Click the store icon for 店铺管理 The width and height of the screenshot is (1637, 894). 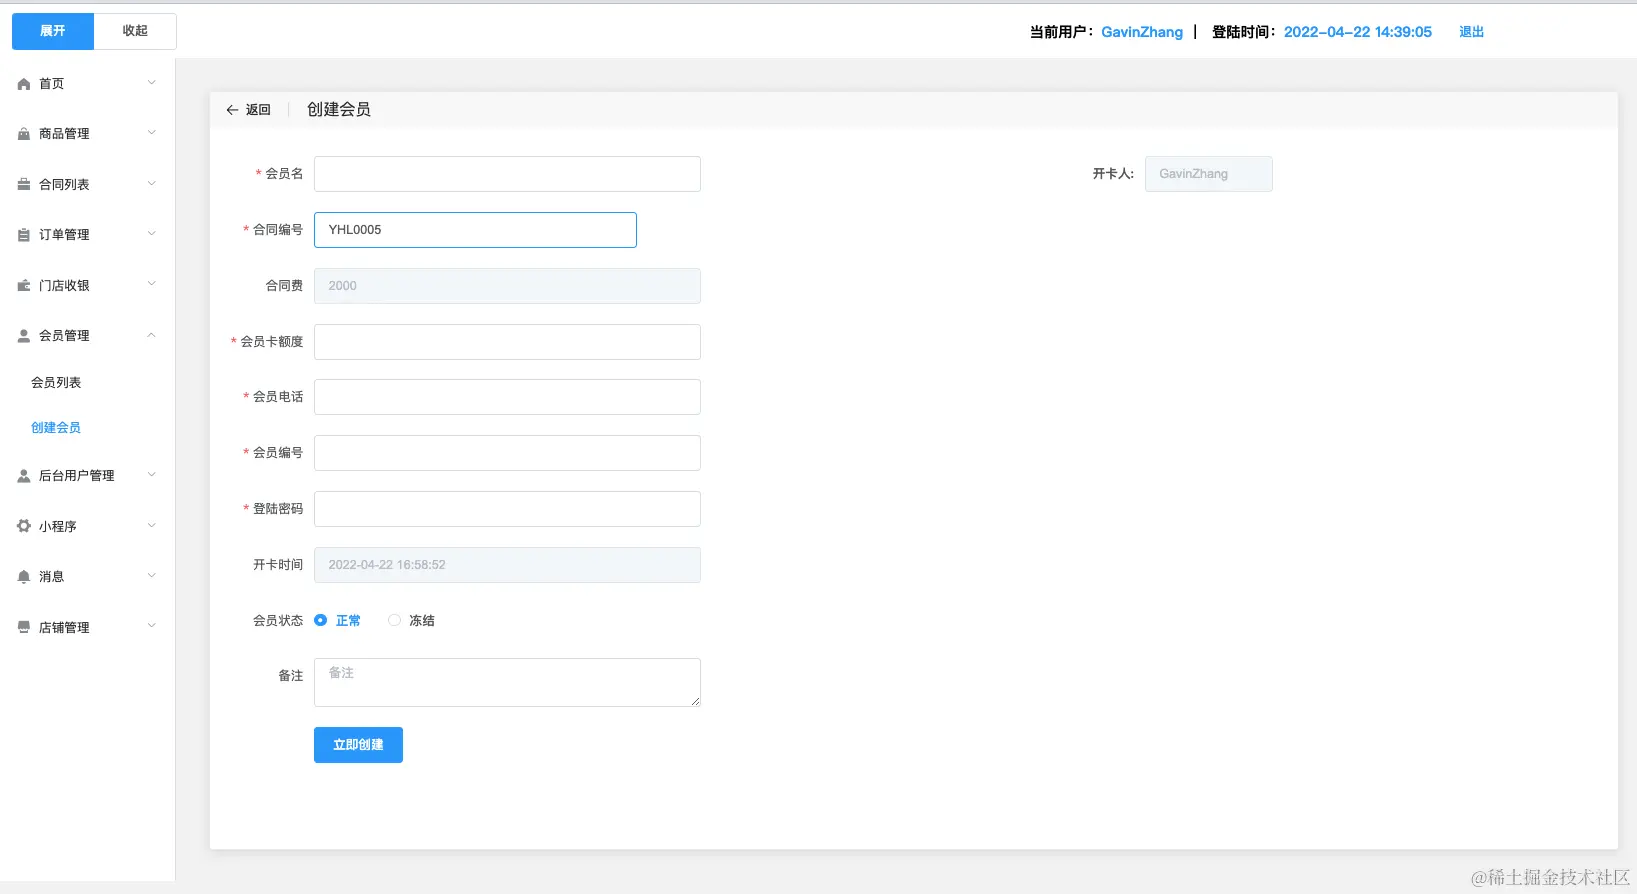(x=24, y=627)
